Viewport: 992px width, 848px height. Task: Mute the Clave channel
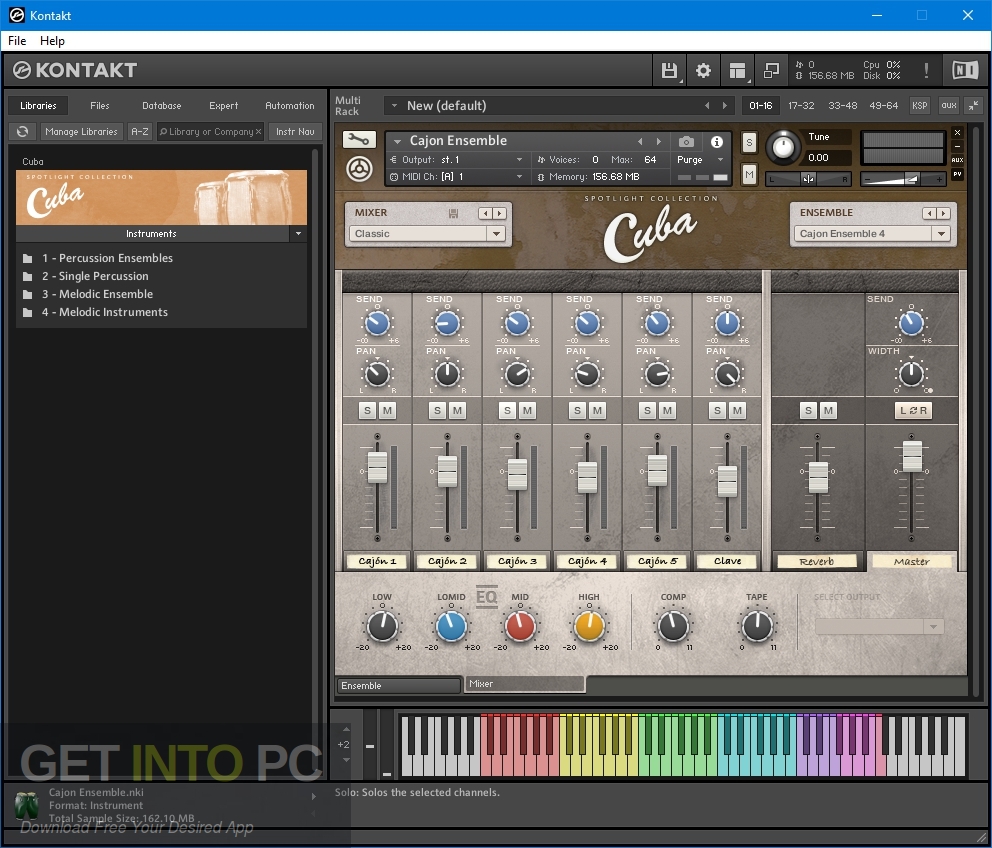coord(737,411)
